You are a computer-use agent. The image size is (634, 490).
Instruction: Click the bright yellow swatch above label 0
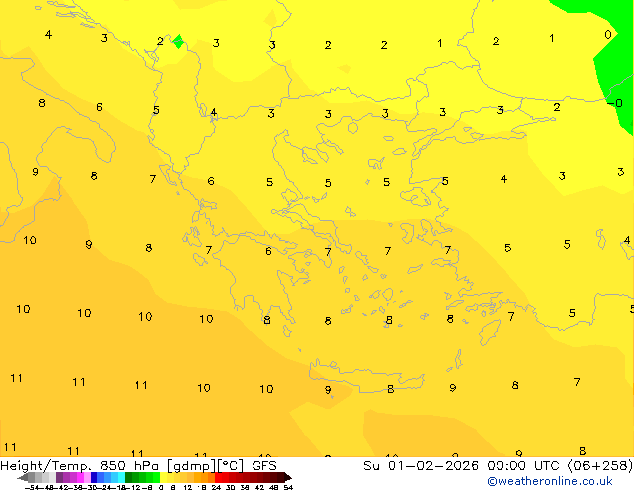163,477
